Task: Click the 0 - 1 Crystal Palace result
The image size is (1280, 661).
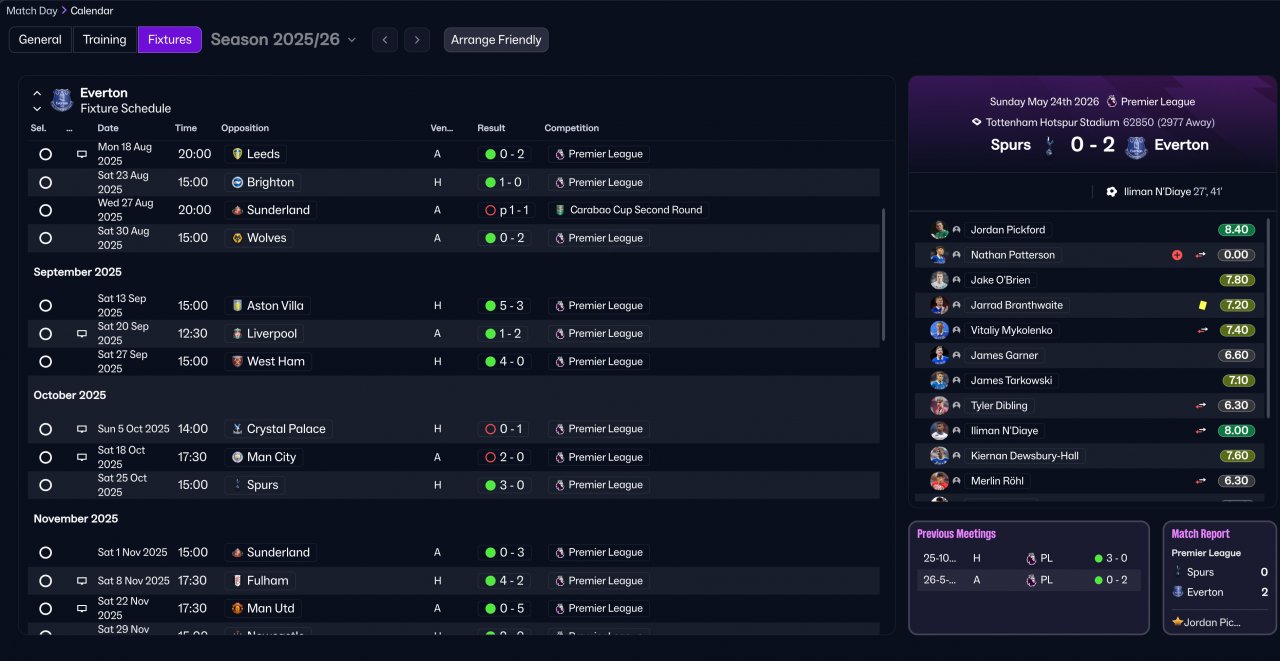Action: tap(504, 429)
